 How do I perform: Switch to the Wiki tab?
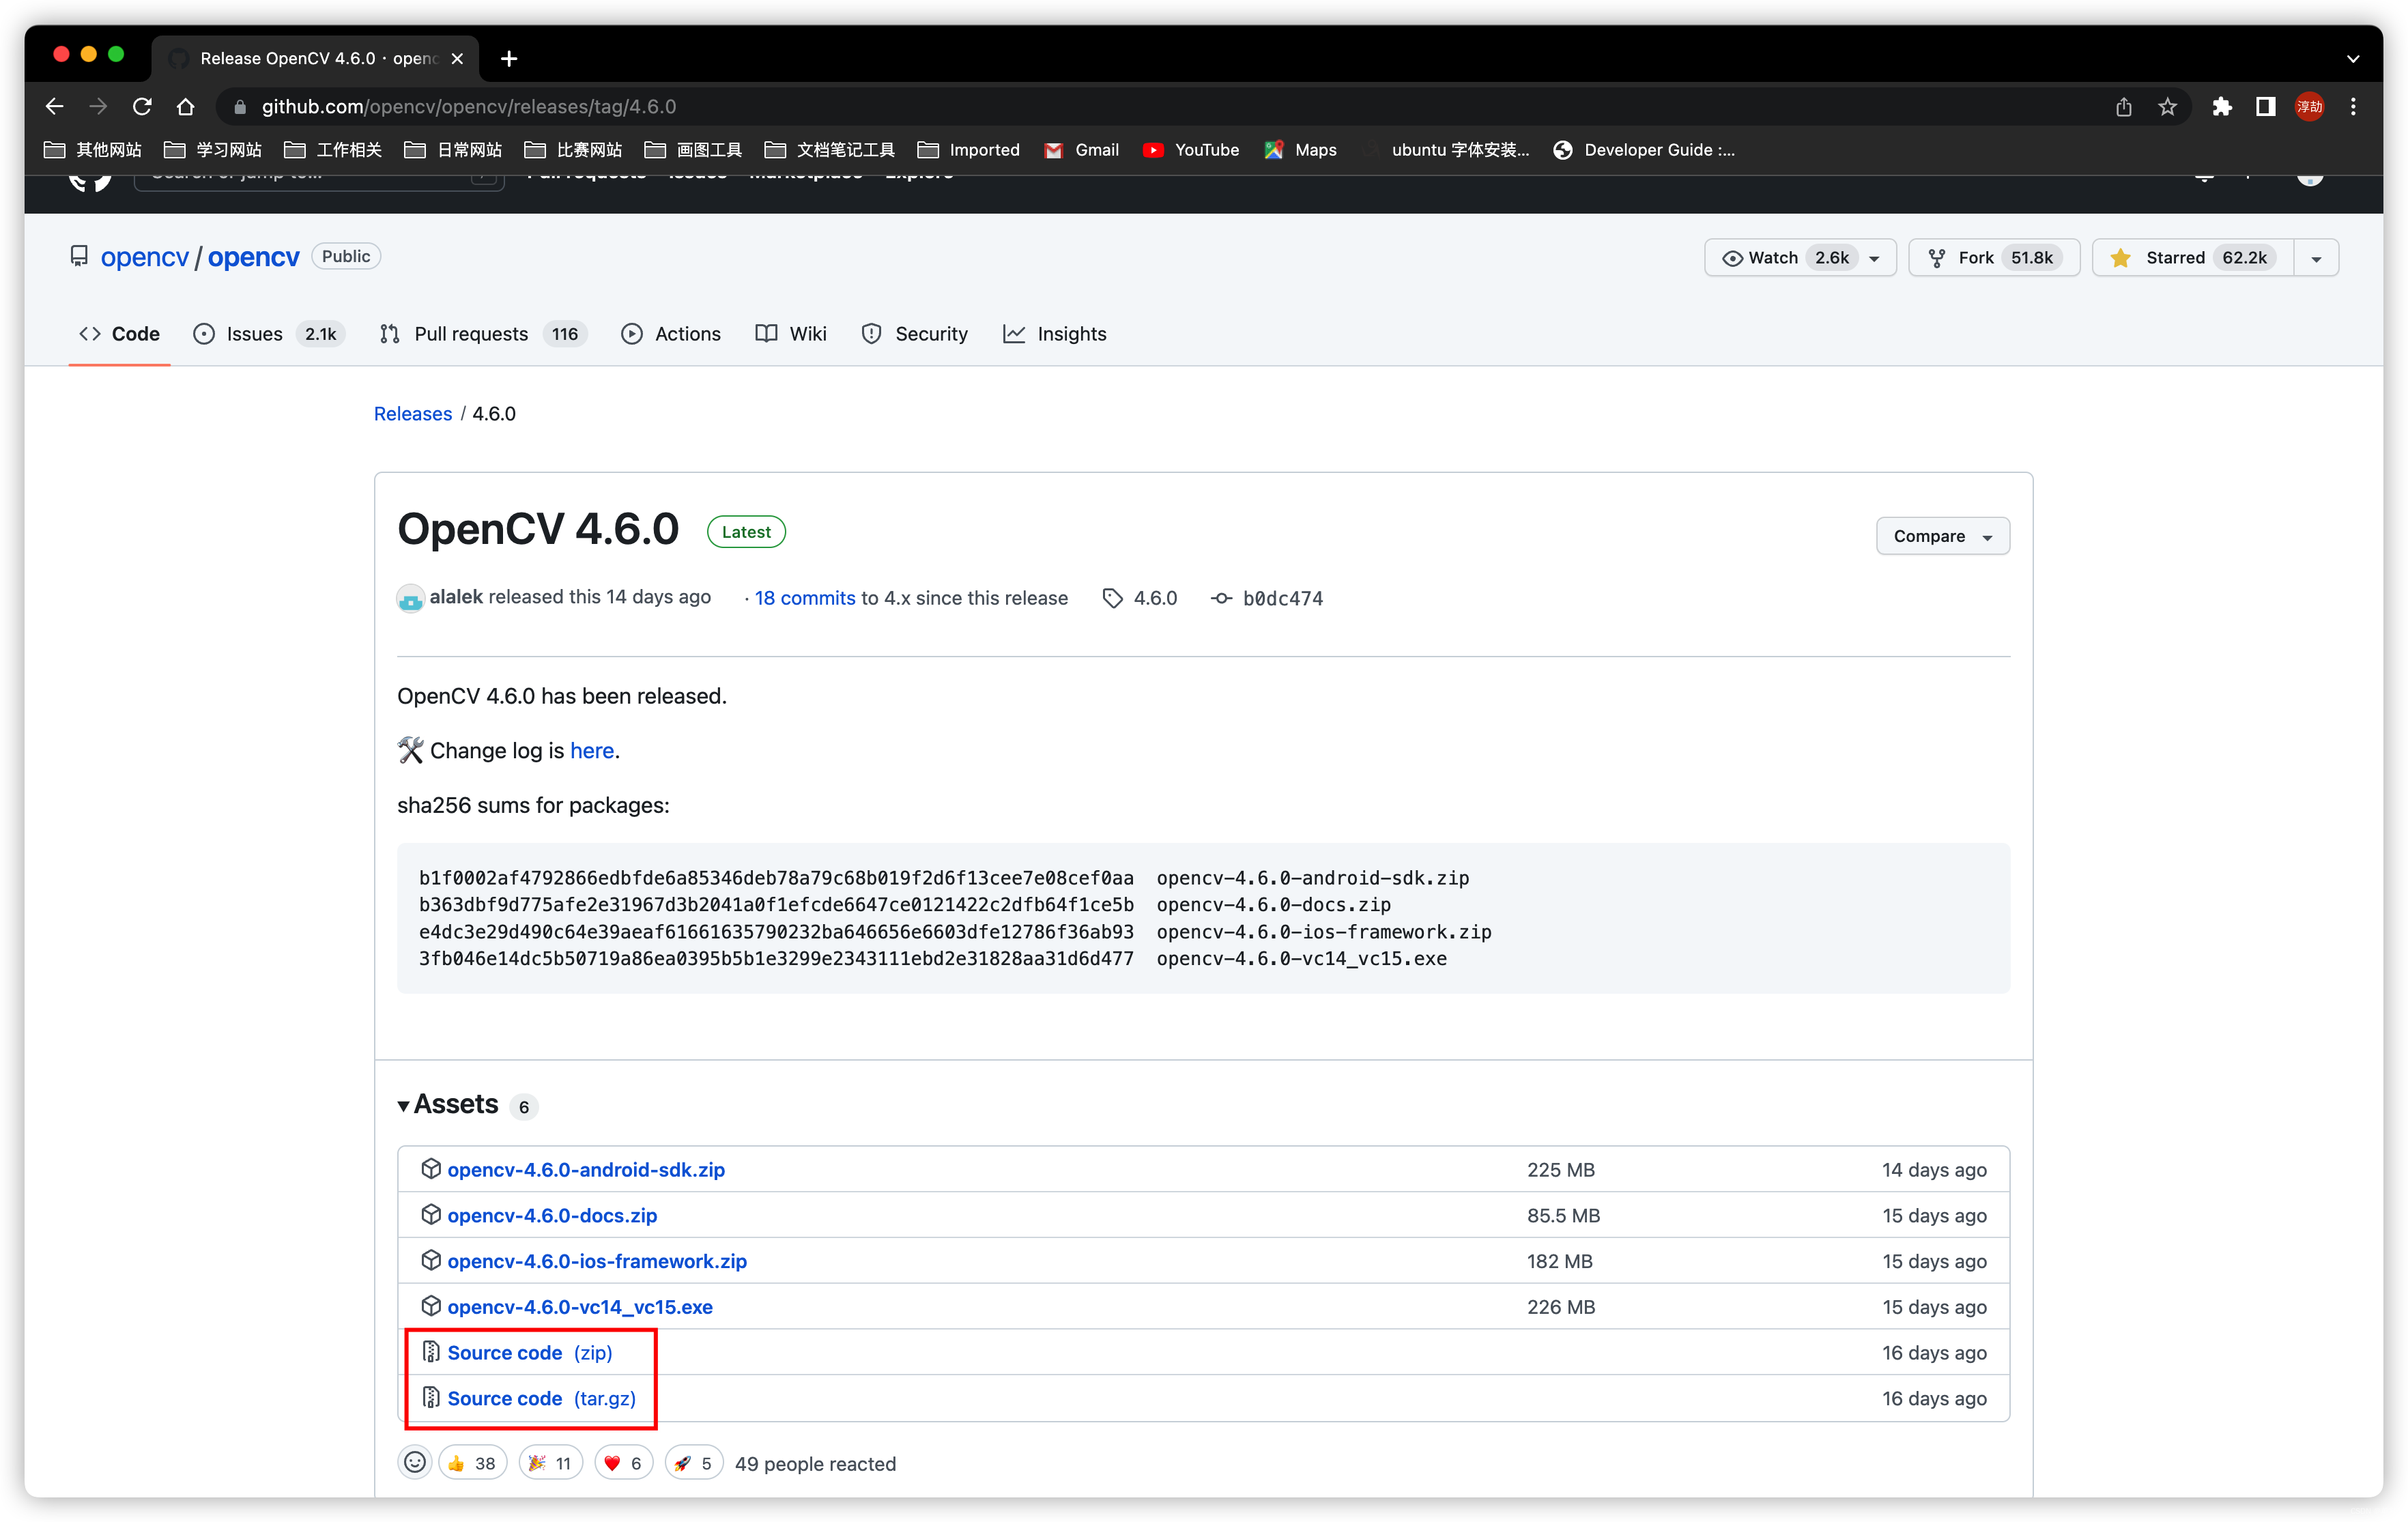791,334
